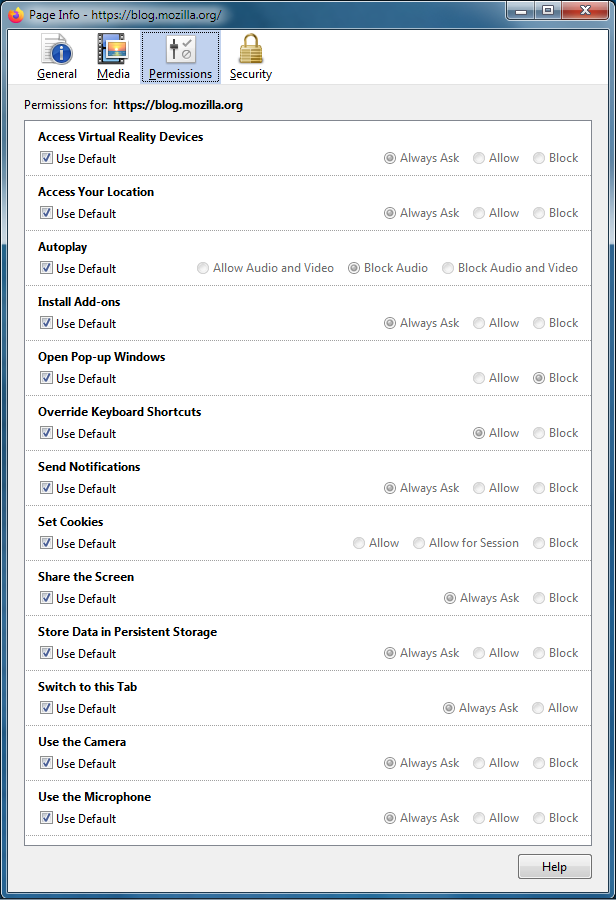
Task: Disable Use Default for Use the Camera
Action: click(x=46, y=763)
